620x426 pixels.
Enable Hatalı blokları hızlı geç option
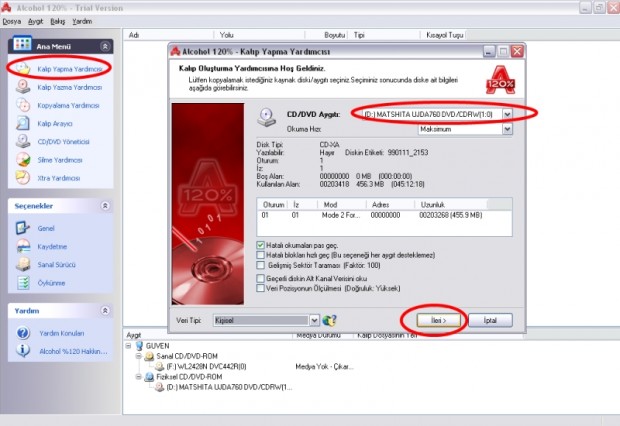[260, 255]
